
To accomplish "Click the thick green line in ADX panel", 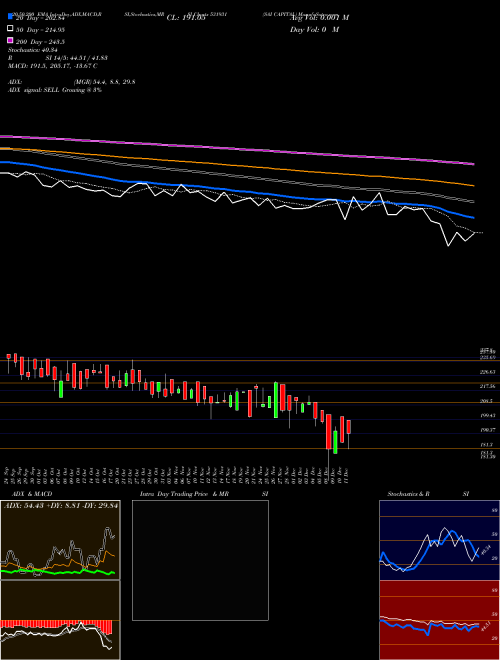I will tap(59, 572).
